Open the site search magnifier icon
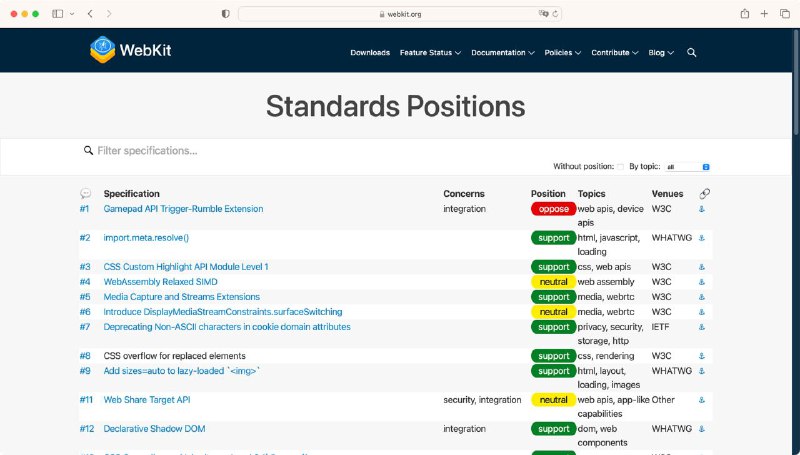Screen dimensions: 800x455 691,53
